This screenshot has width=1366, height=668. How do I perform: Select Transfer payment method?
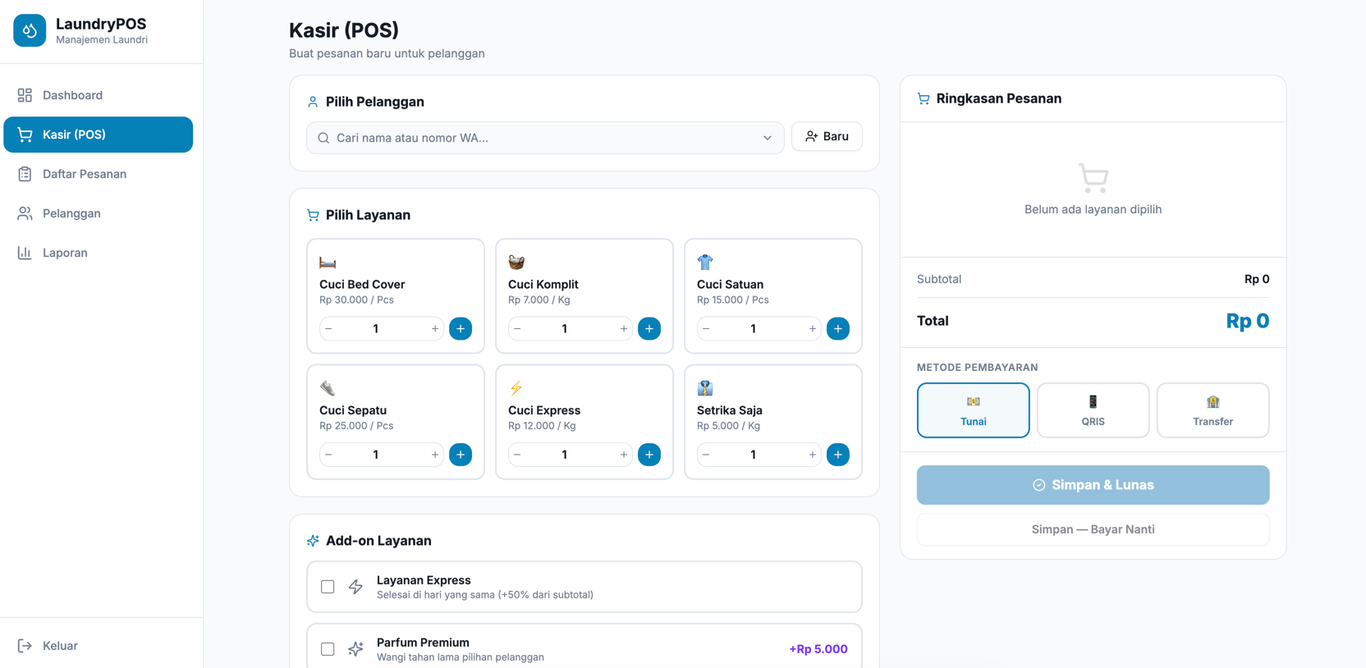[1213, 410]
